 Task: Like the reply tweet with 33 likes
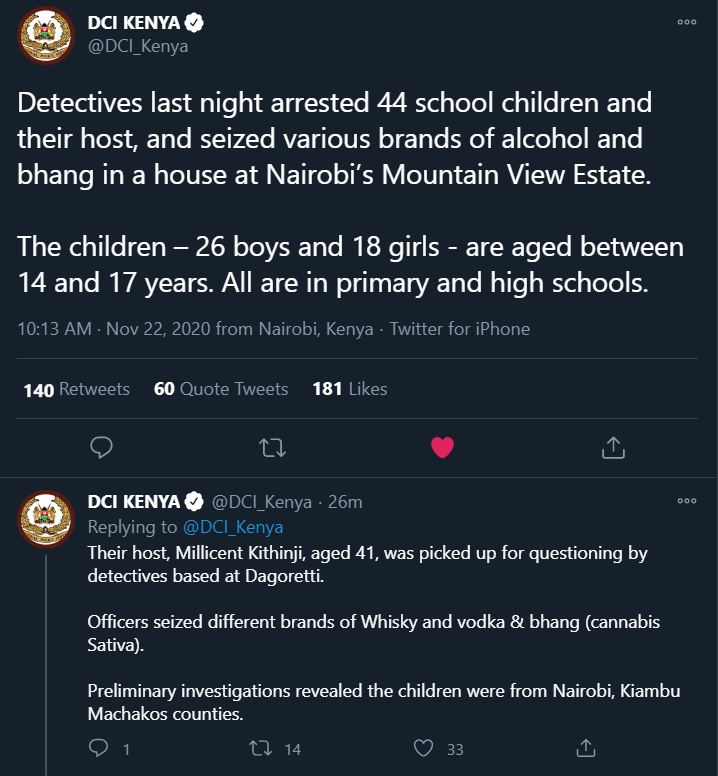423,748
